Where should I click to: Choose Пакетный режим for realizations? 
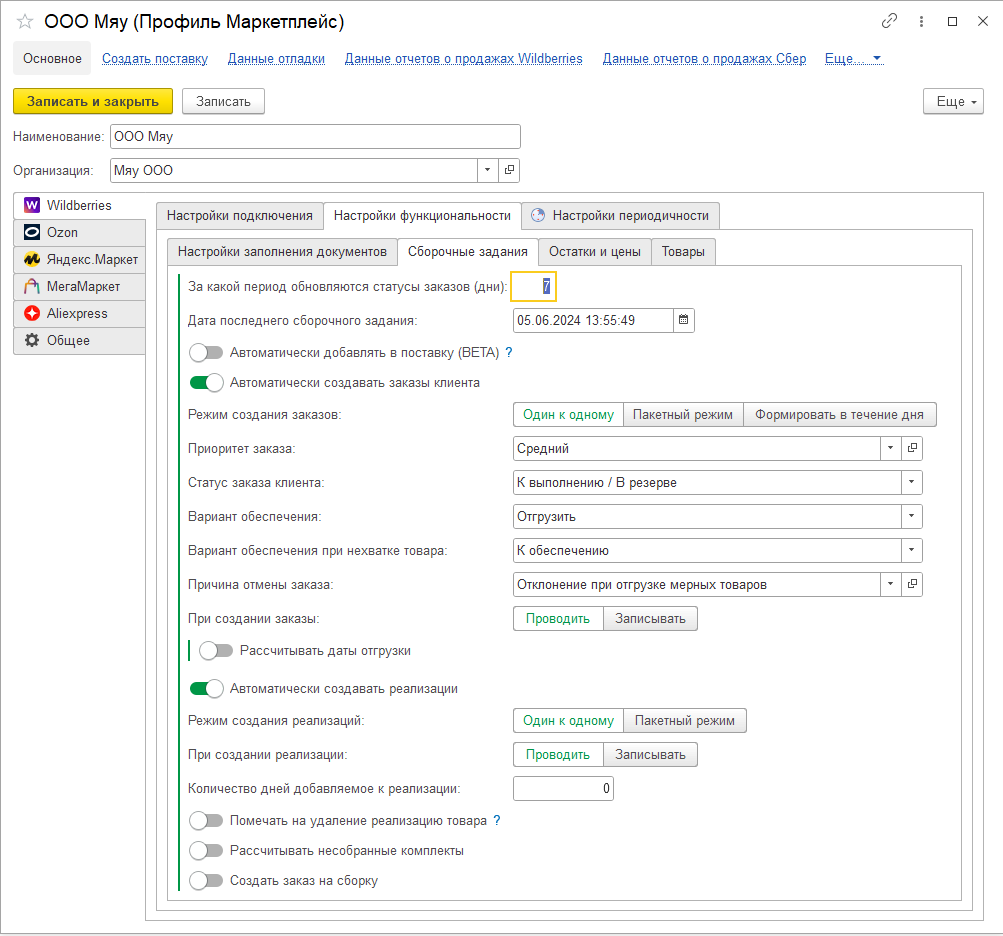tap(684, 720)
